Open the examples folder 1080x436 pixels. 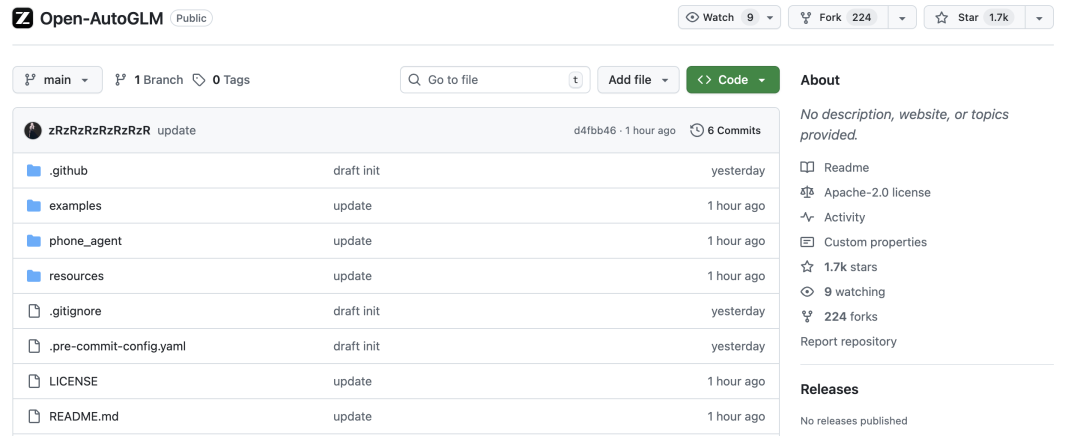click(75, 206)
